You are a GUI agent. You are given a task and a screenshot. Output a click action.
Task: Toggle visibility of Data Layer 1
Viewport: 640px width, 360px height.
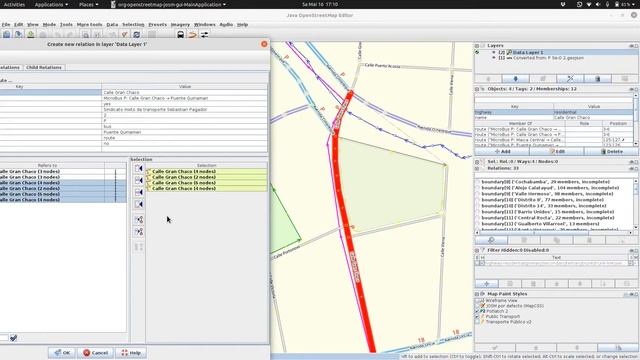click(x=494, y=52)
